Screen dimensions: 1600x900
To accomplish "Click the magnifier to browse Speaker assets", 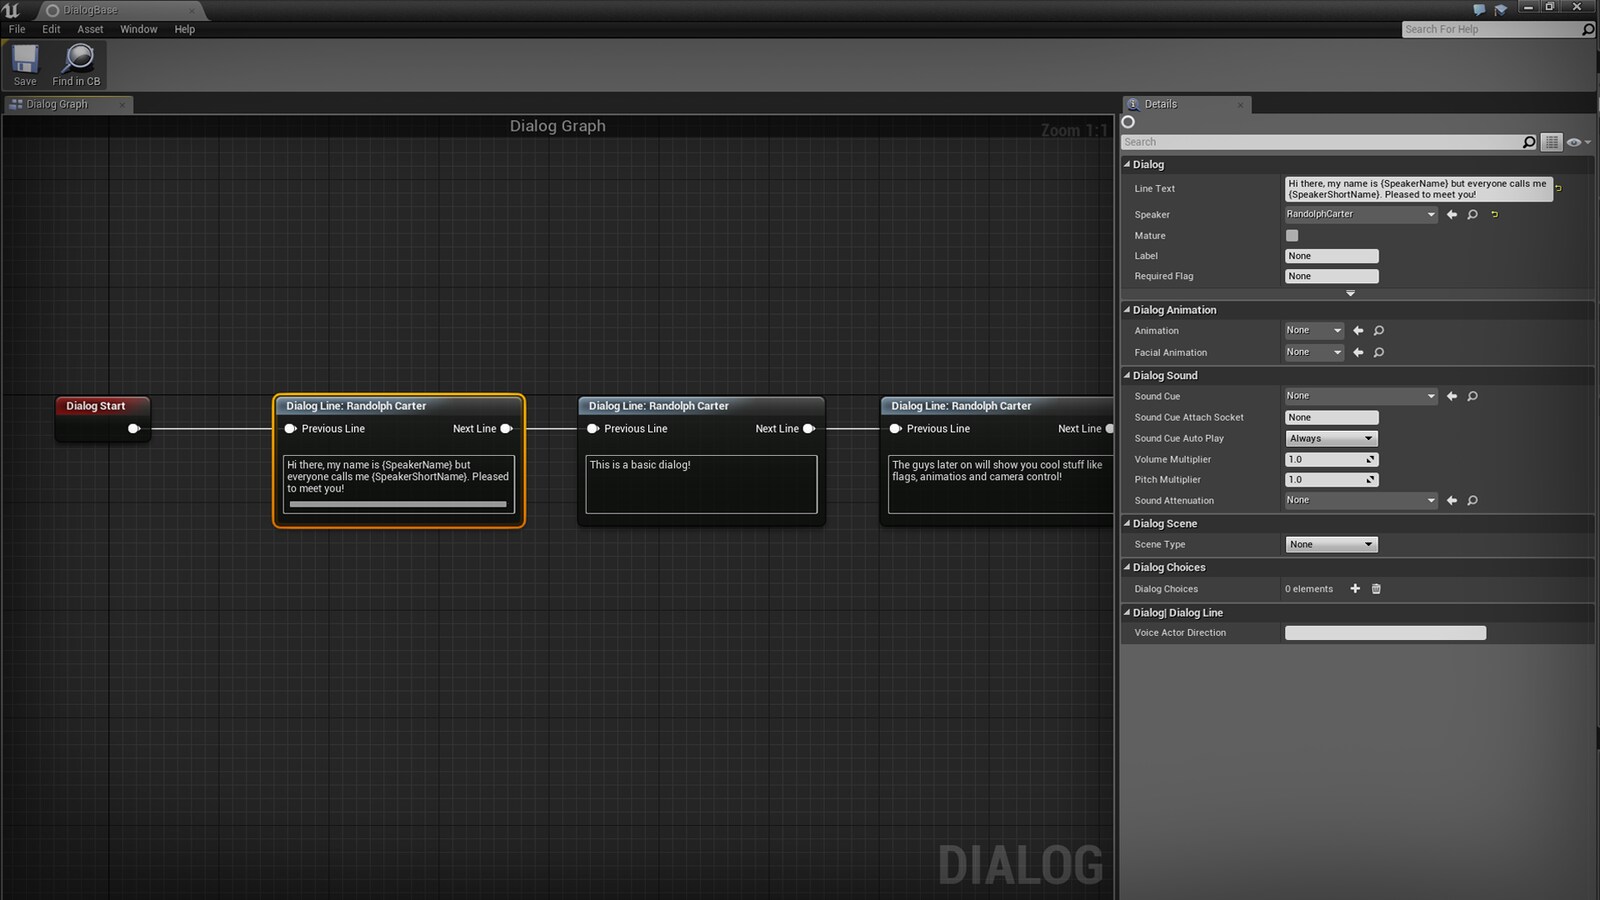I will click(1472, 214).
